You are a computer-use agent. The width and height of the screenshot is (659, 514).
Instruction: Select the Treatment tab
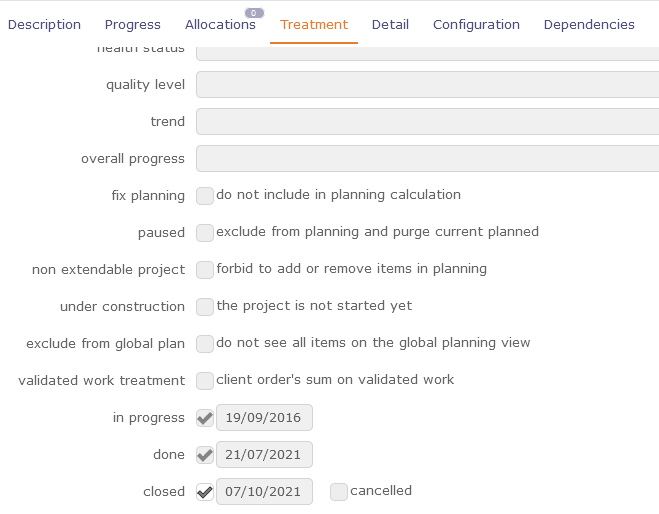point(314,25)
